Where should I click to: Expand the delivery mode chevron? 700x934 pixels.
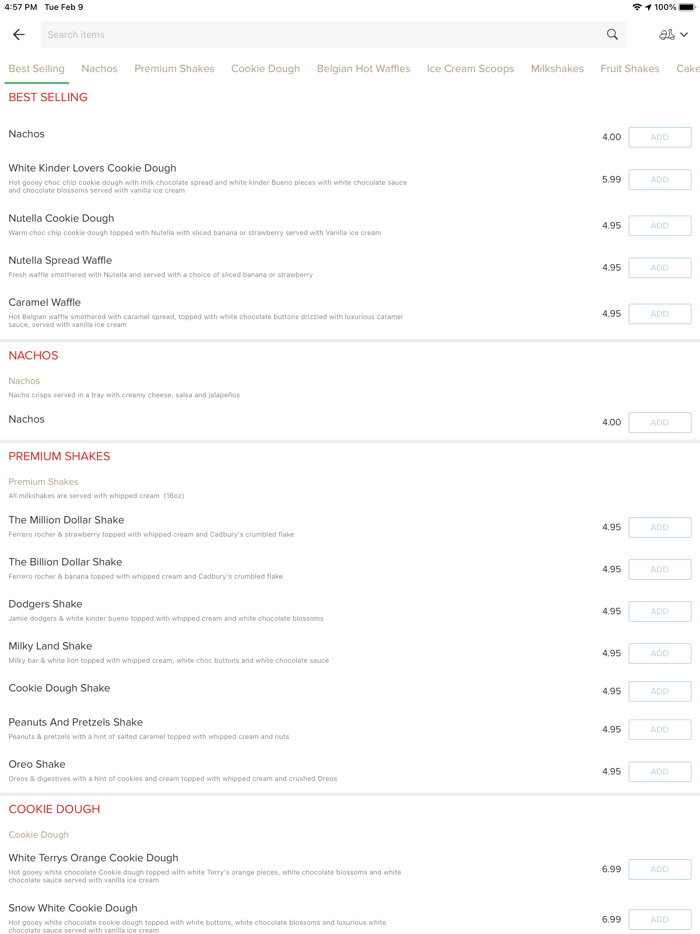pyautogui.click(x=684, y=35)
